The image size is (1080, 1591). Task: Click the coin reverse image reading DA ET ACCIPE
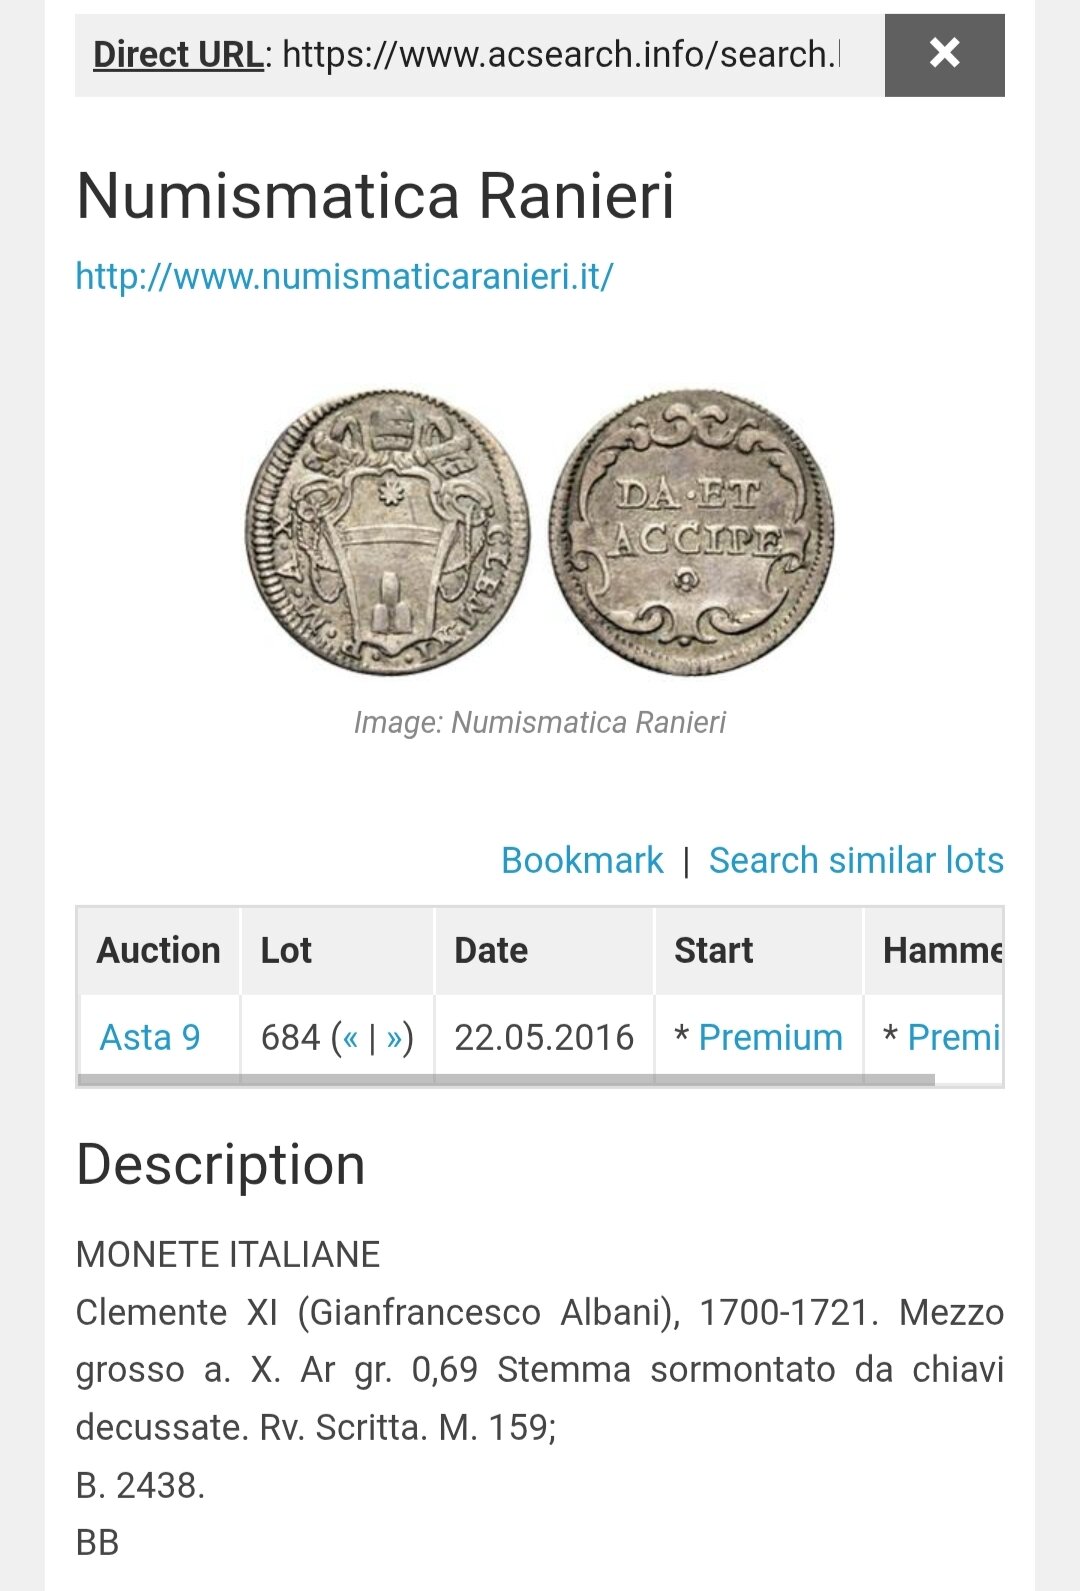(x=691, y=532)
